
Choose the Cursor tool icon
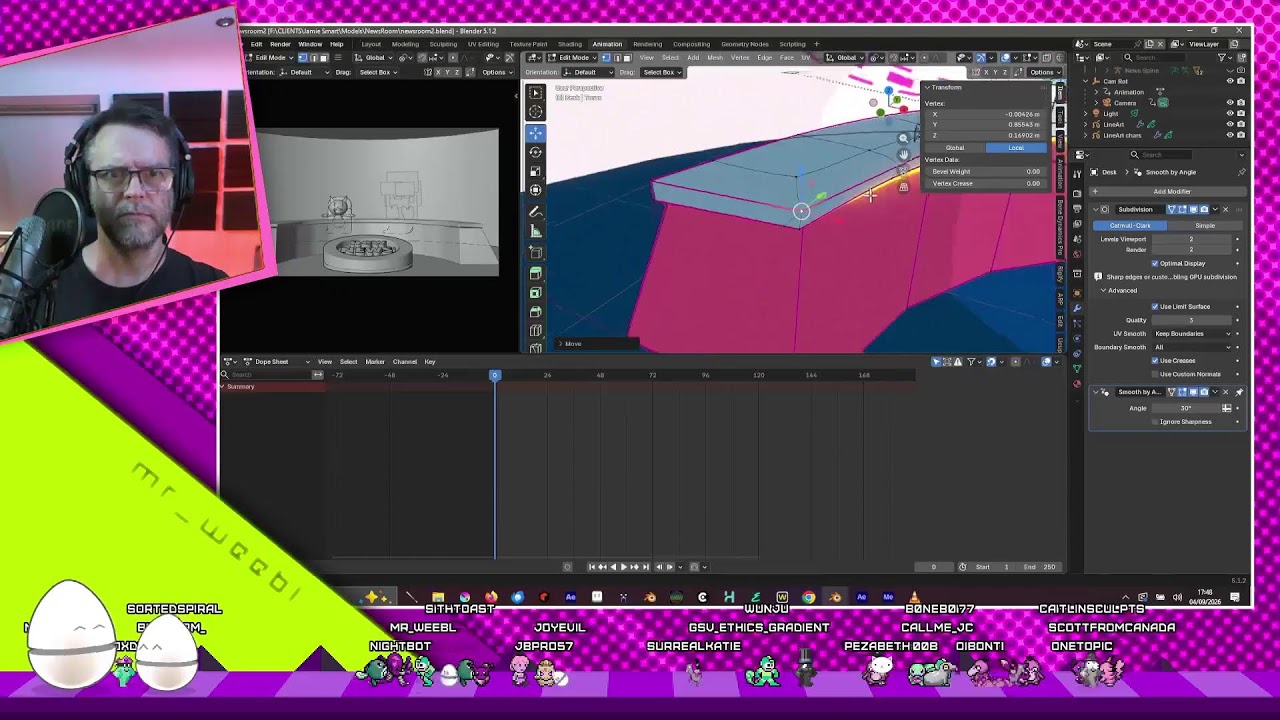[x=535, y=111]
